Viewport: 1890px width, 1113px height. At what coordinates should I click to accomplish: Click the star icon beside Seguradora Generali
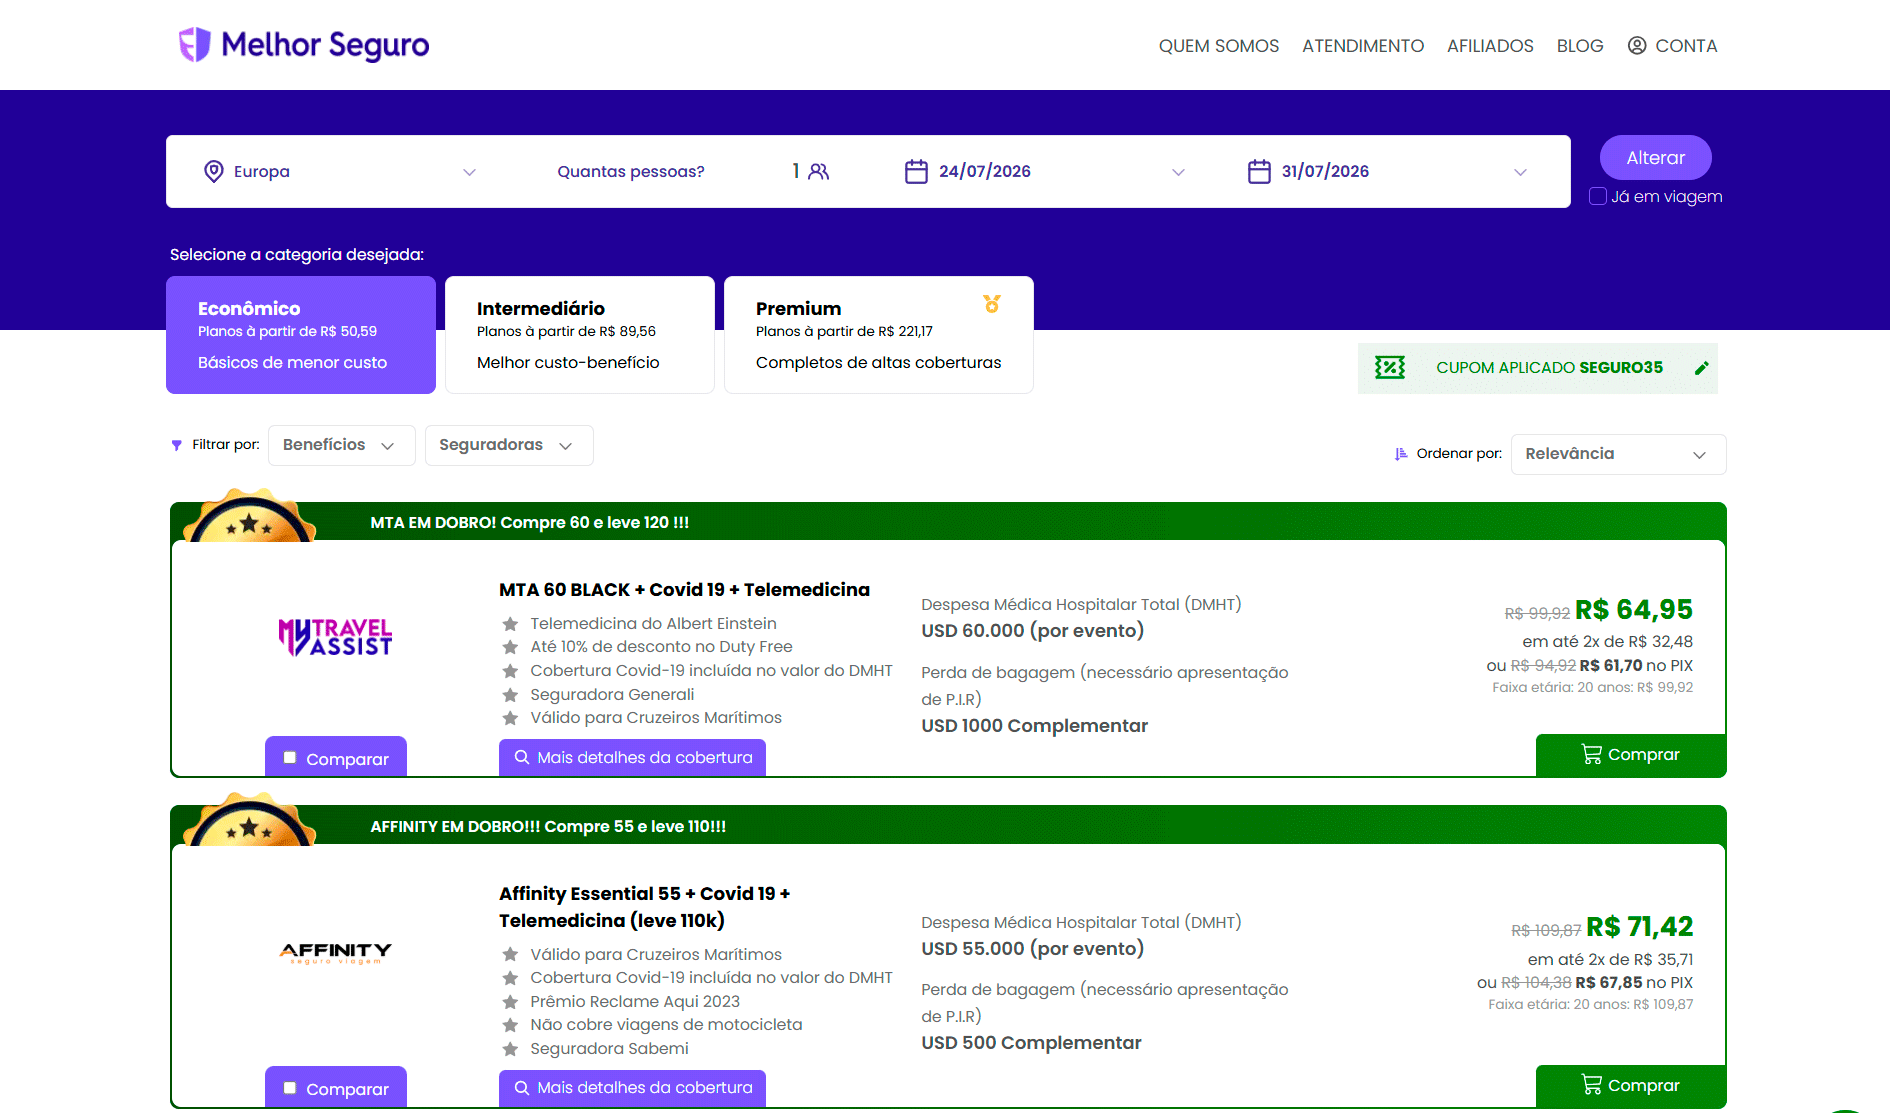pyautogui.click(x=510, y=695)
